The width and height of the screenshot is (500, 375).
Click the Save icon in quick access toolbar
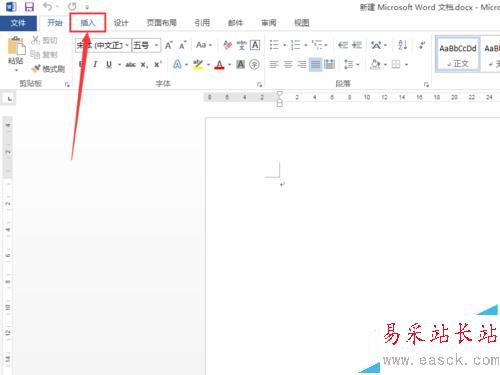pyautogui.click(x=29, y=7)
